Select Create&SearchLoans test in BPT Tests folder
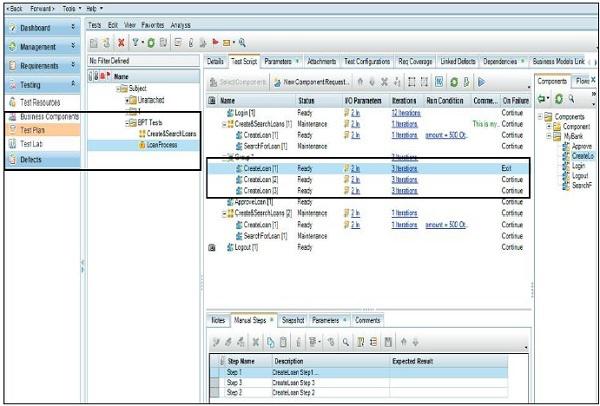The width and height of the screenshot is (600, 406). pyautogui.click(x=171, y=134)
